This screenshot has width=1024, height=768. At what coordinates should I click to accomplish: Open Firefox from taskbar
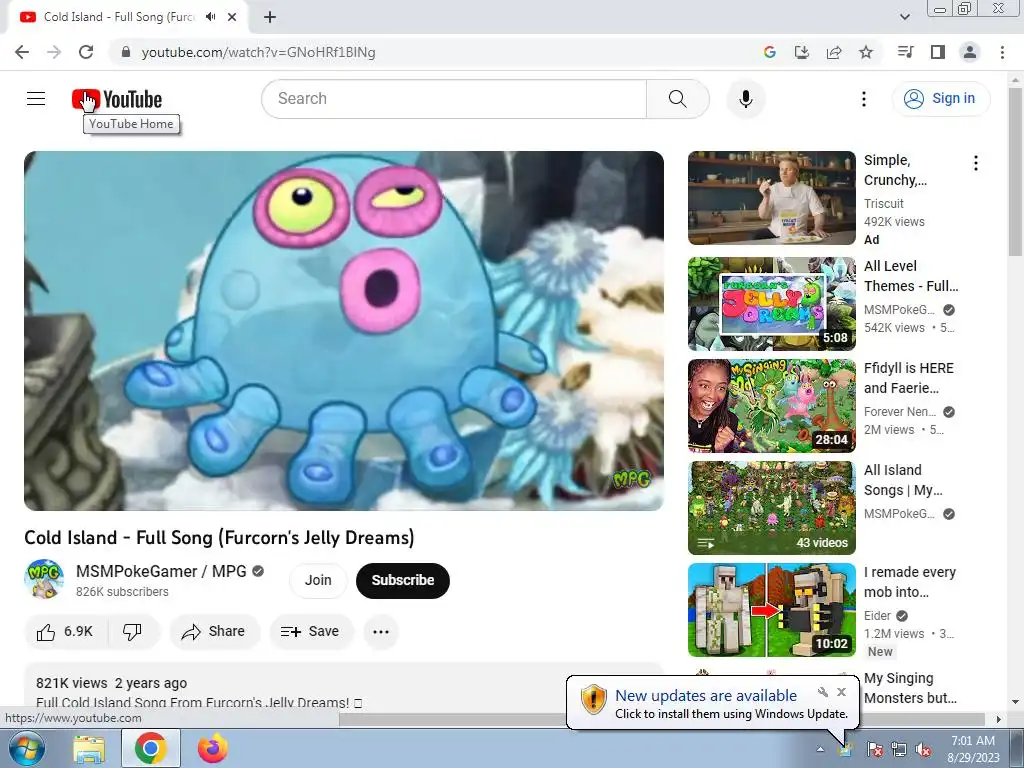click(212, 748)
